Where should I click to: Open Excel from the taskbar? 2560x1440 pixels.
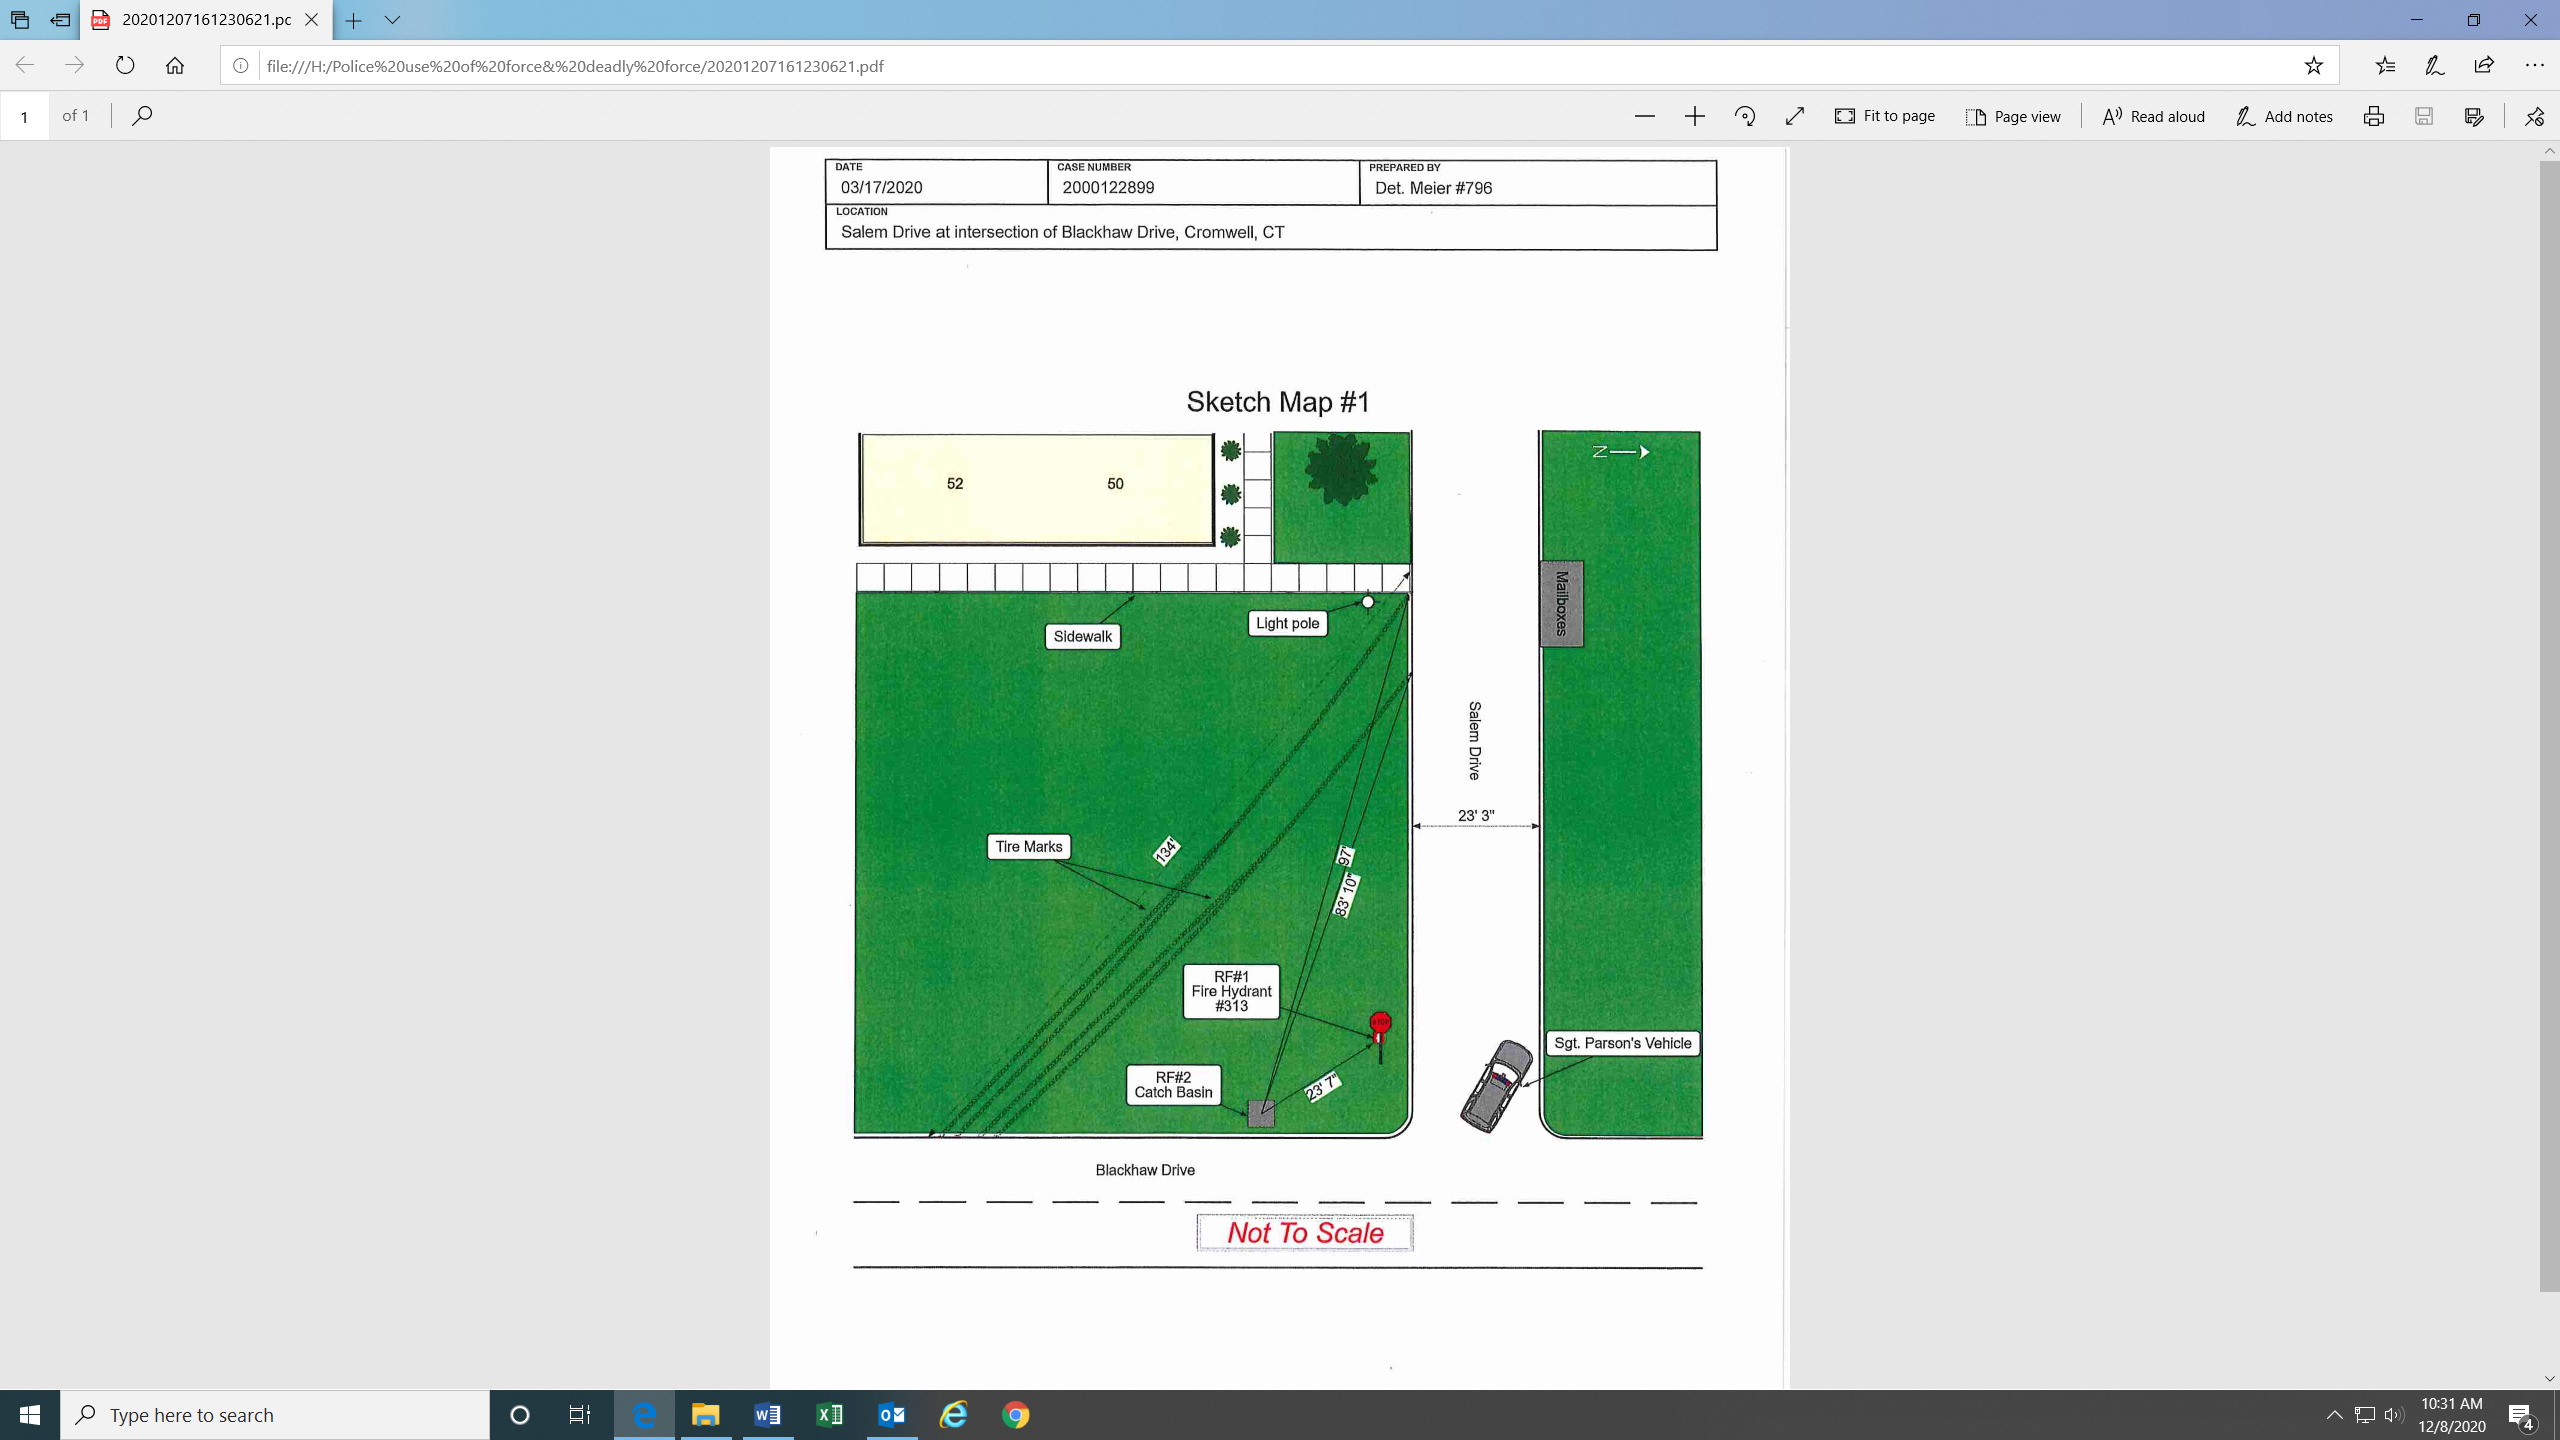coord(829,1415)
